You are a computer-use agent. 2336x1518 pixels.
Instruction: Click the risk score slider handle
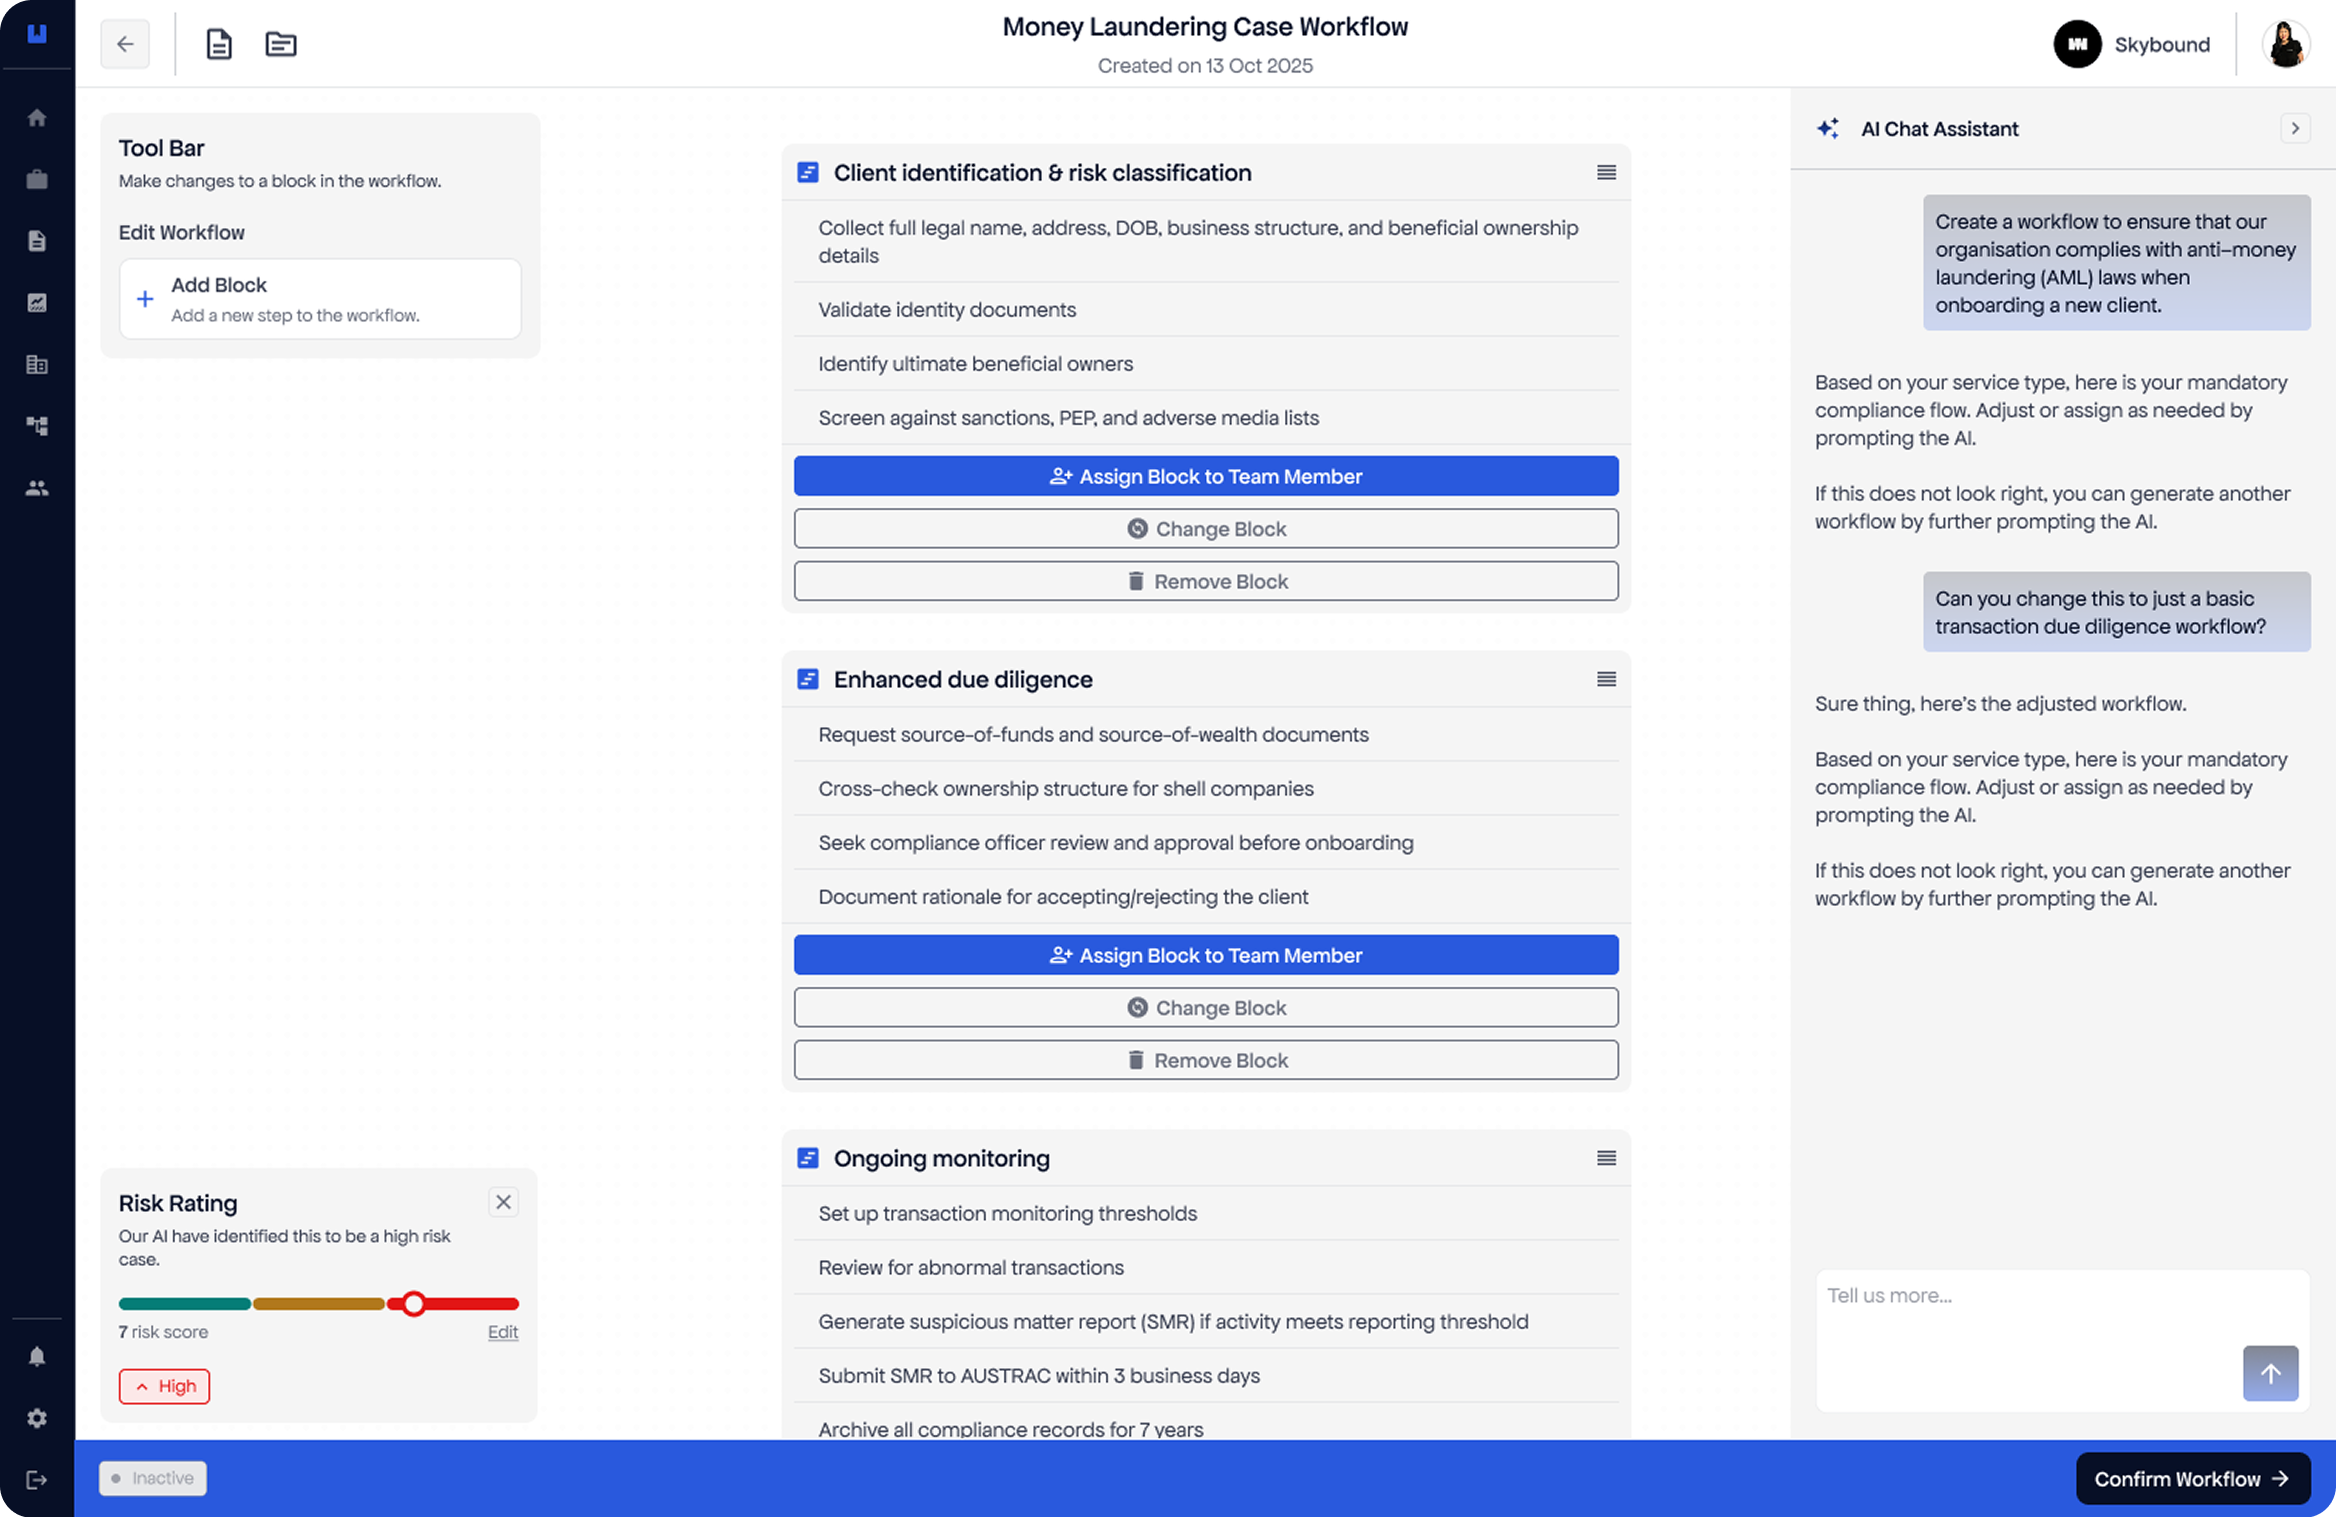pos(414,1304)
